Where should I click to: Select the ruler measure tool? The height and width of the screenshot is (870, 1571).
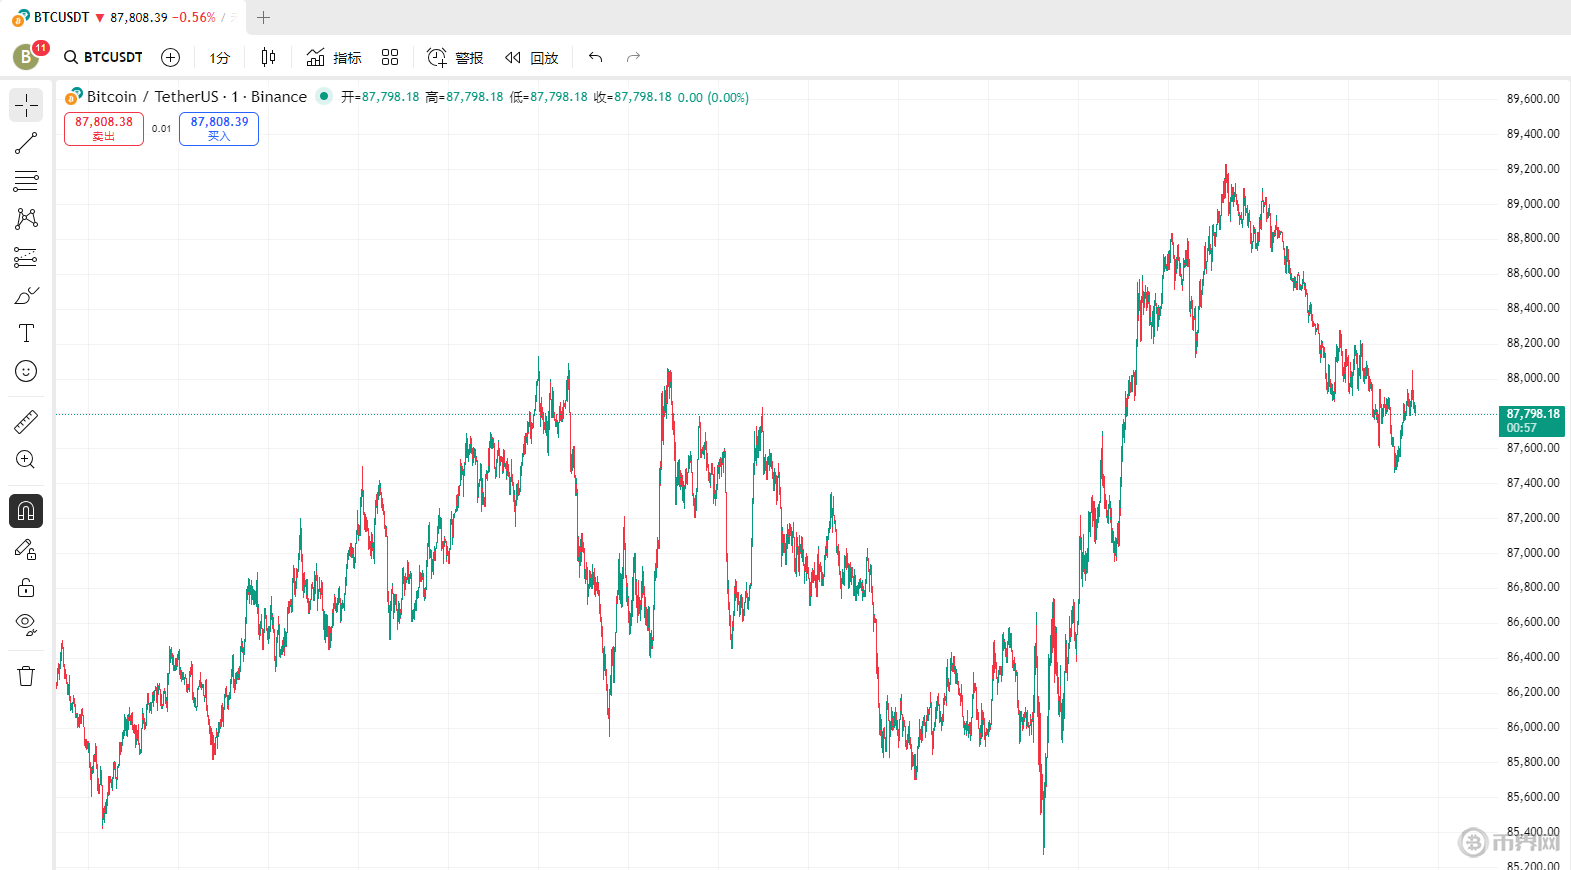pyautogui.click(x=26, y=422)
